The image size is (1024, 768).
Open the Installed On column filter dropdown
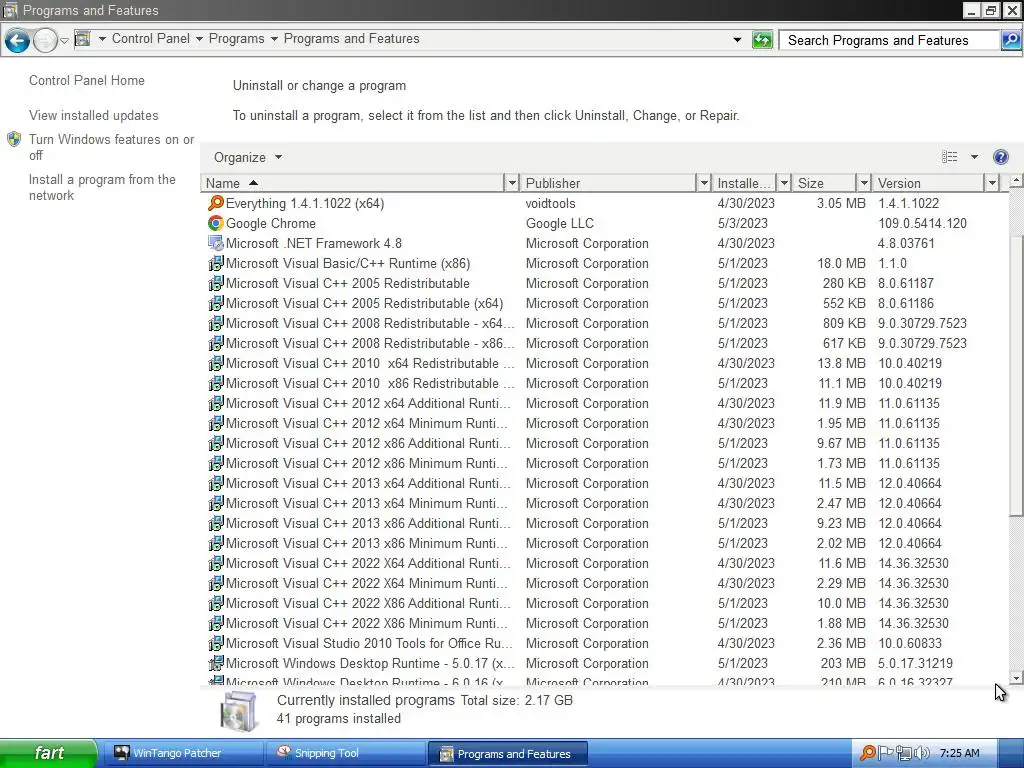(784, 184)
